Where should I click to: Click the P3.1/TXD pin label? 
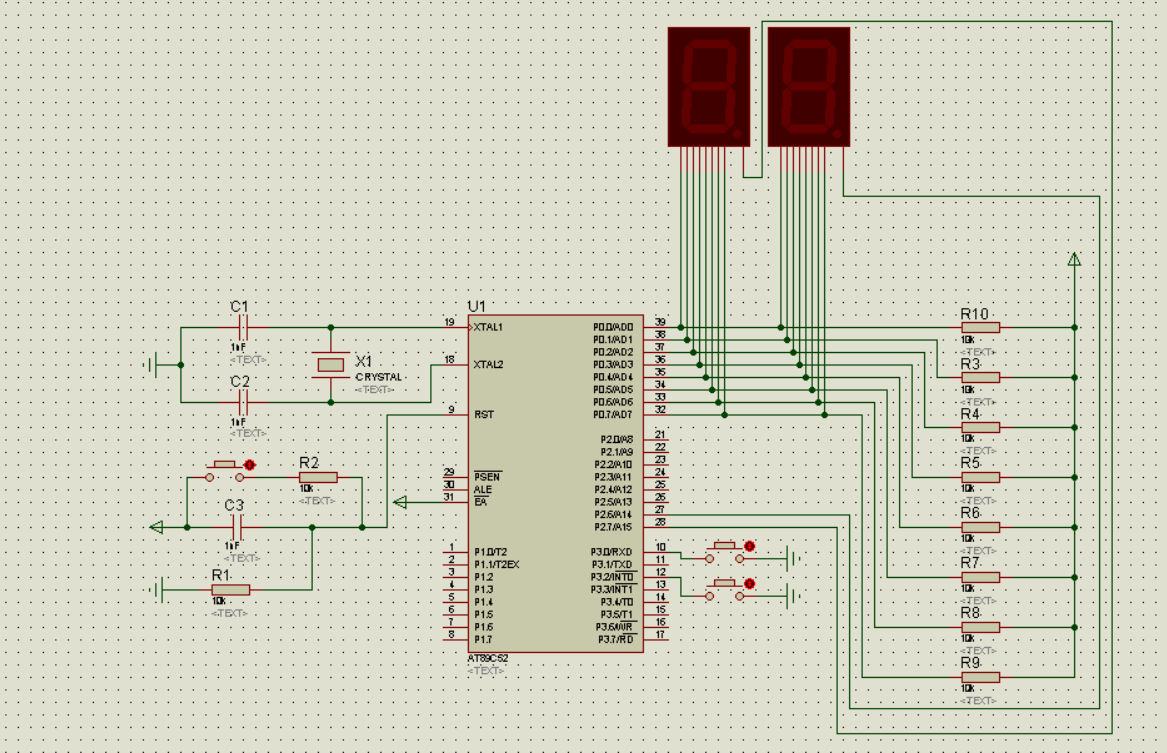612,565
